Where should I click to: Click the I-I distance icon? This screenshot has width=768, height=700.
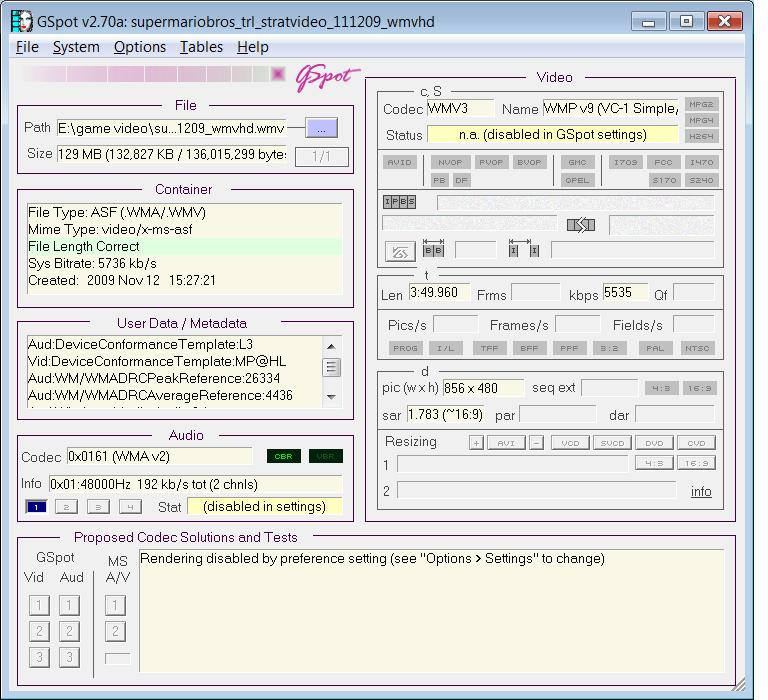coord(524,248)
